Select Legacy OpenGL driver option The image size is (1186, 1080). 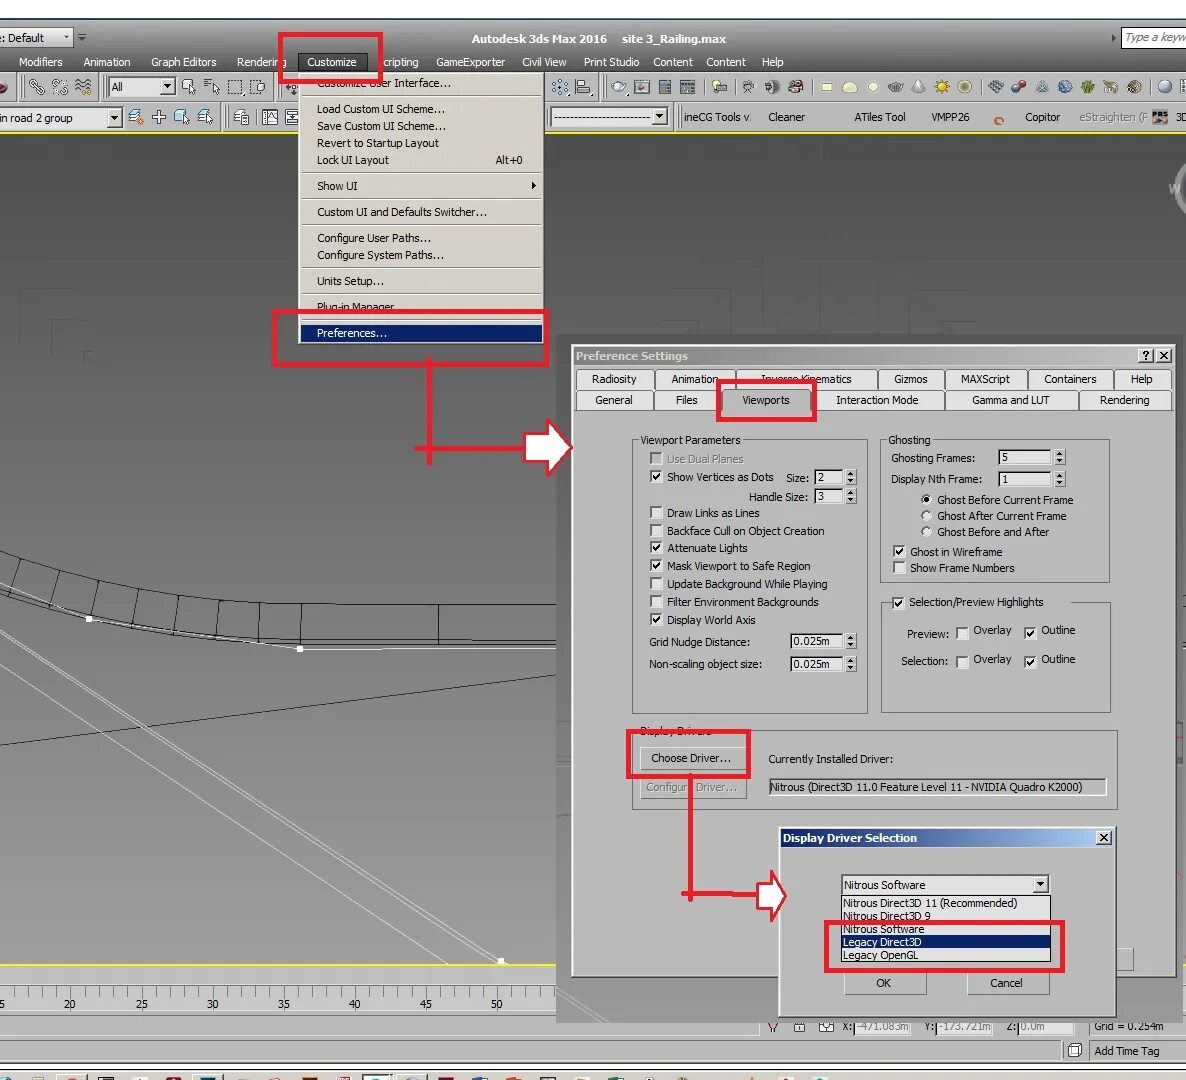(x=945, y=955)
